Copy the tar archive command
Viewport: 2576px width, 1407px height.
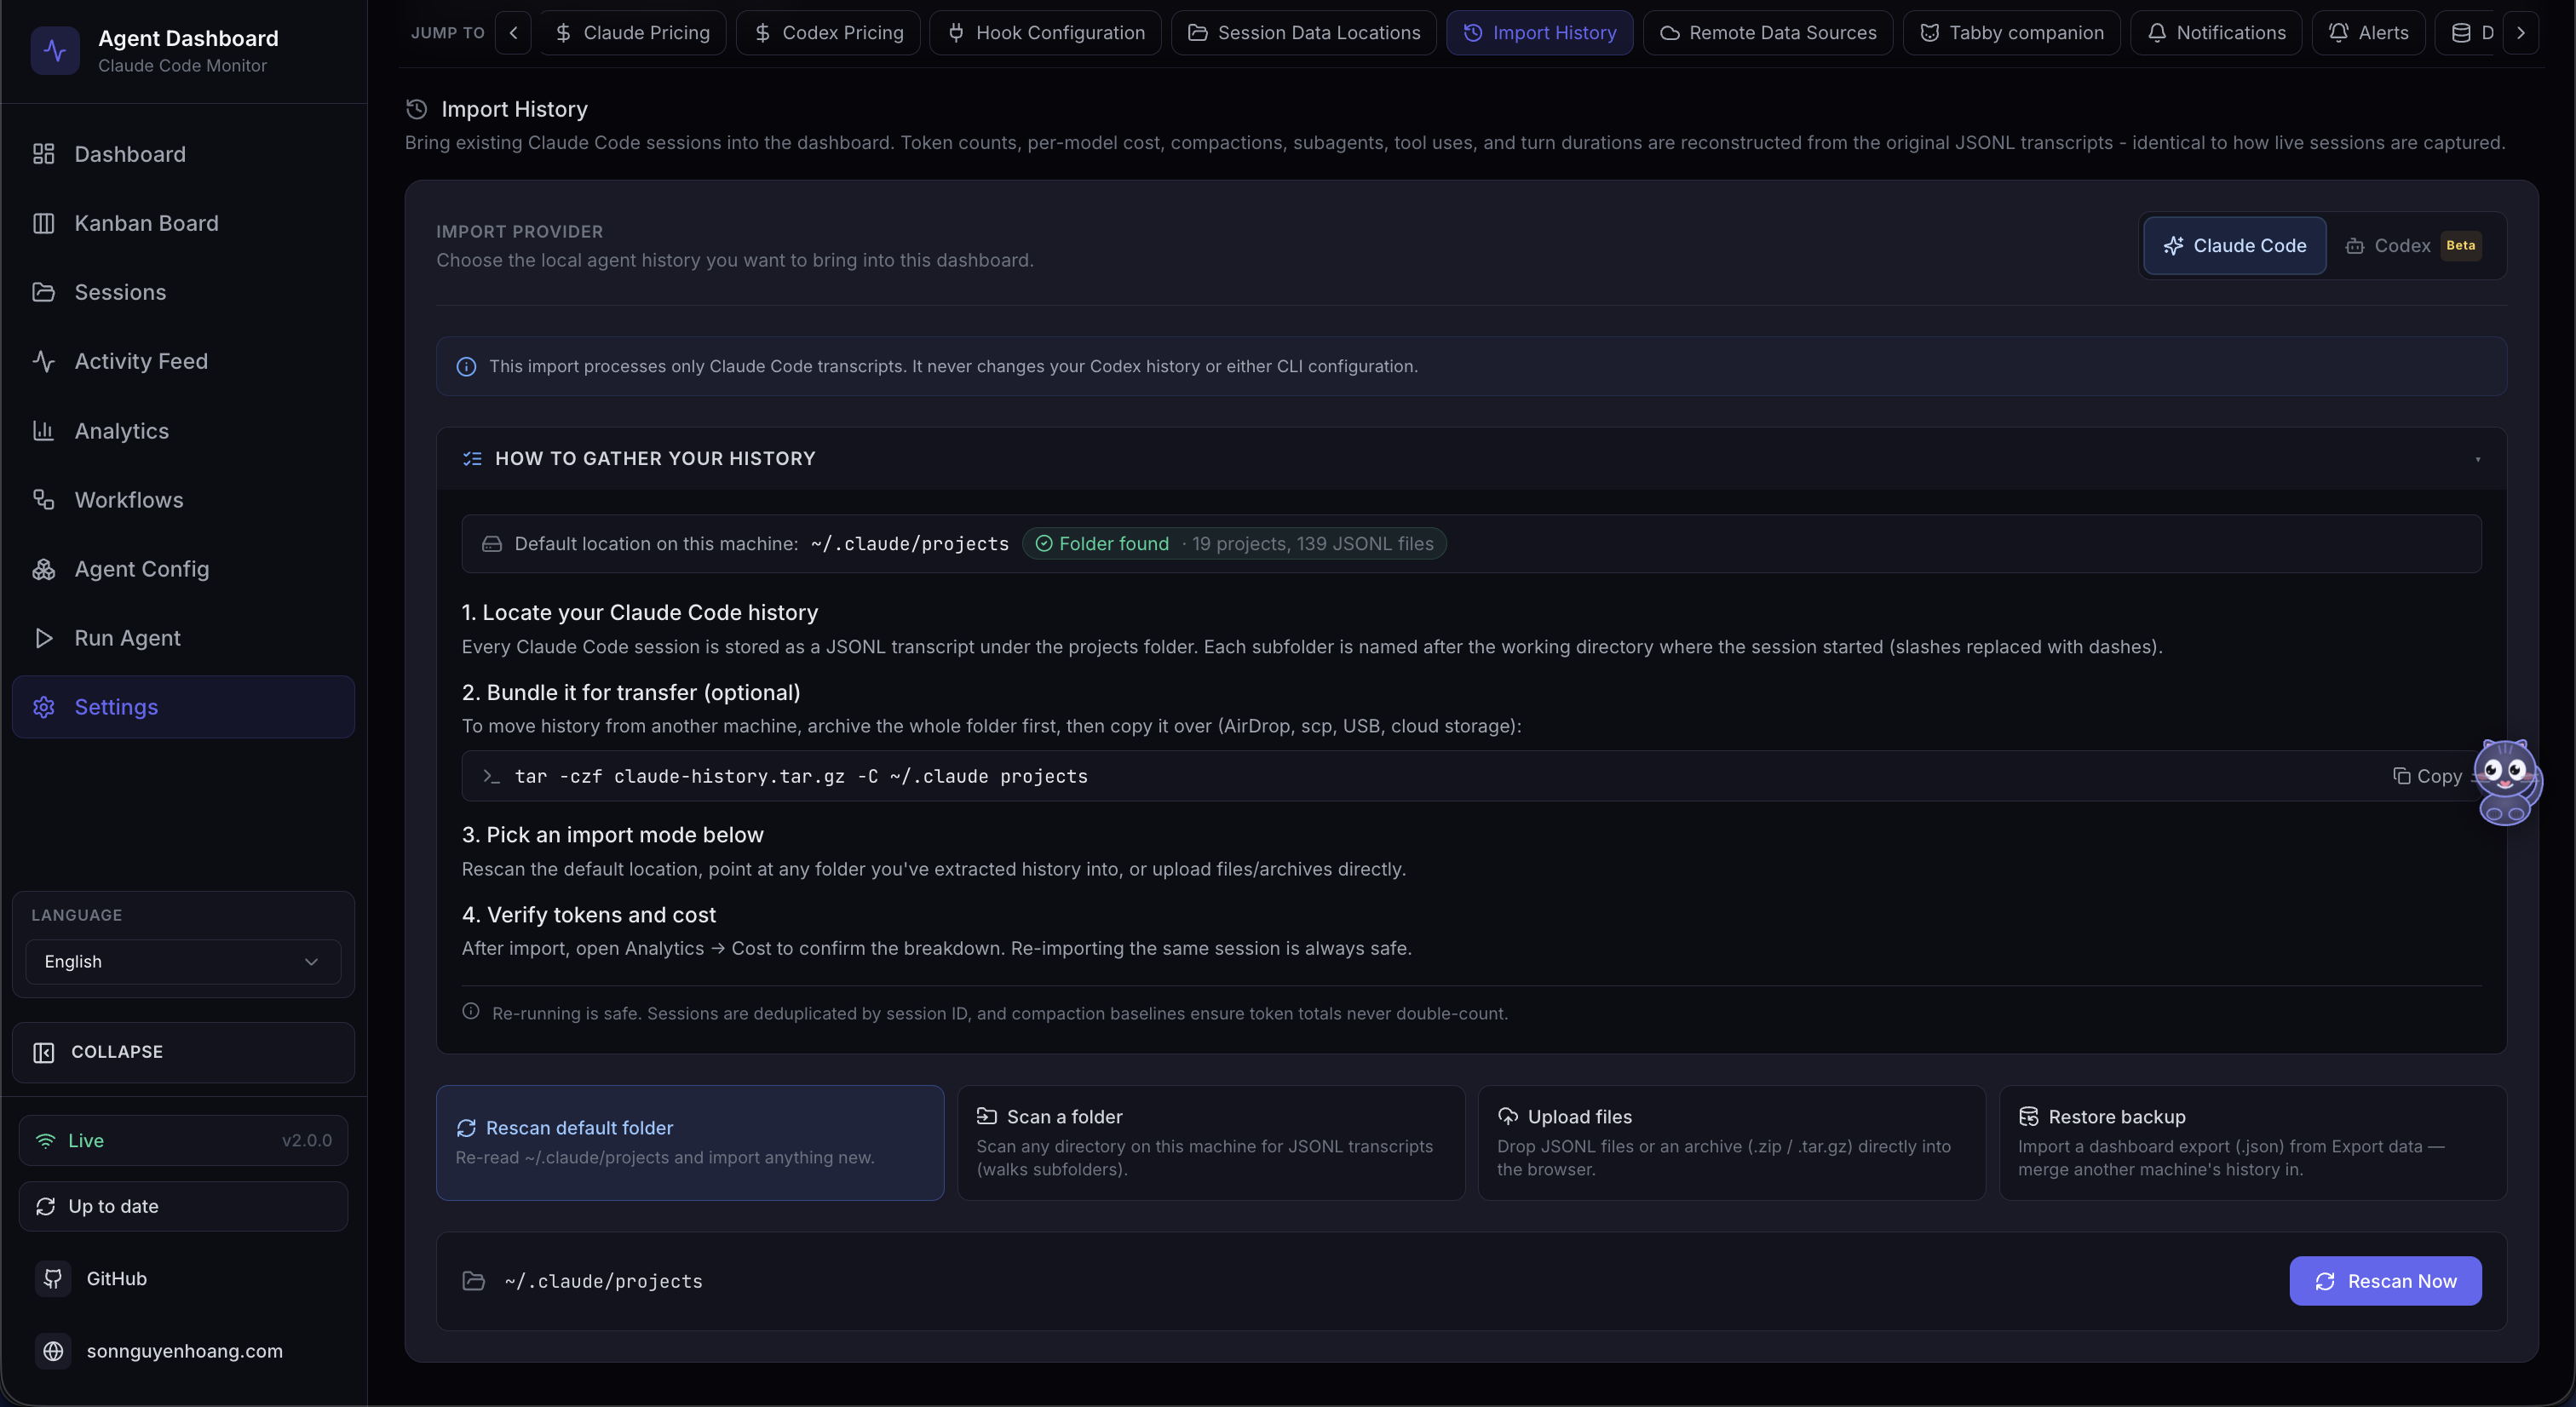click(2427, 776)
